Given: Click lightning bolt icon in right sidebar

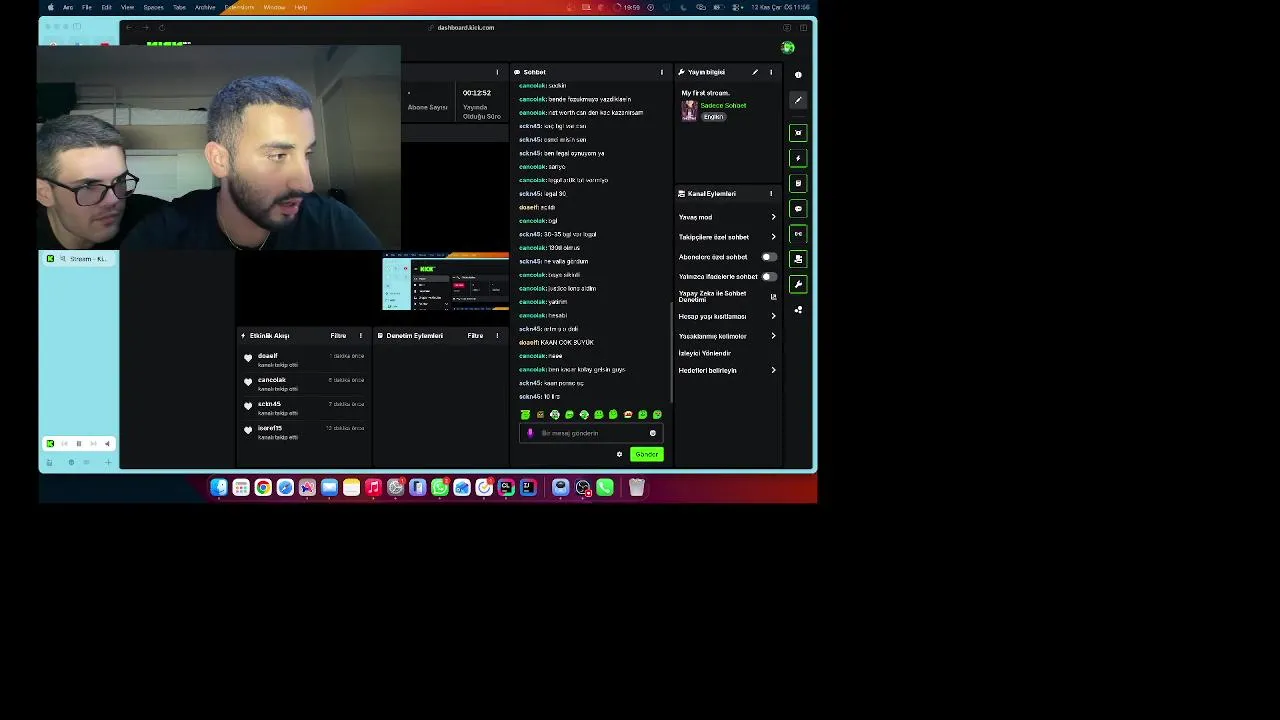Looking at the screenshot, I should coord(798,158).
